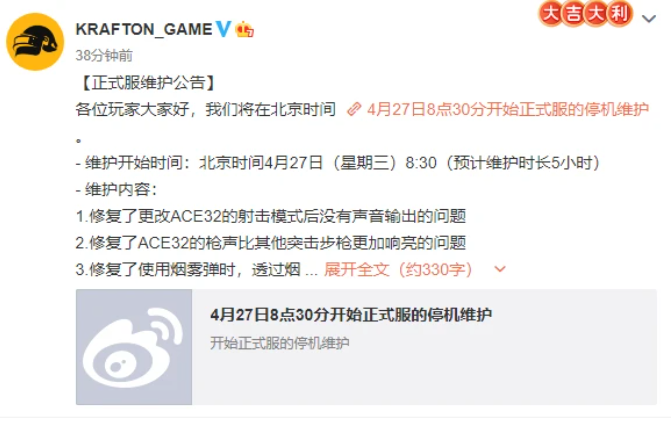Open the KRAFTON_GAME username profile

(x=144, y=29)
